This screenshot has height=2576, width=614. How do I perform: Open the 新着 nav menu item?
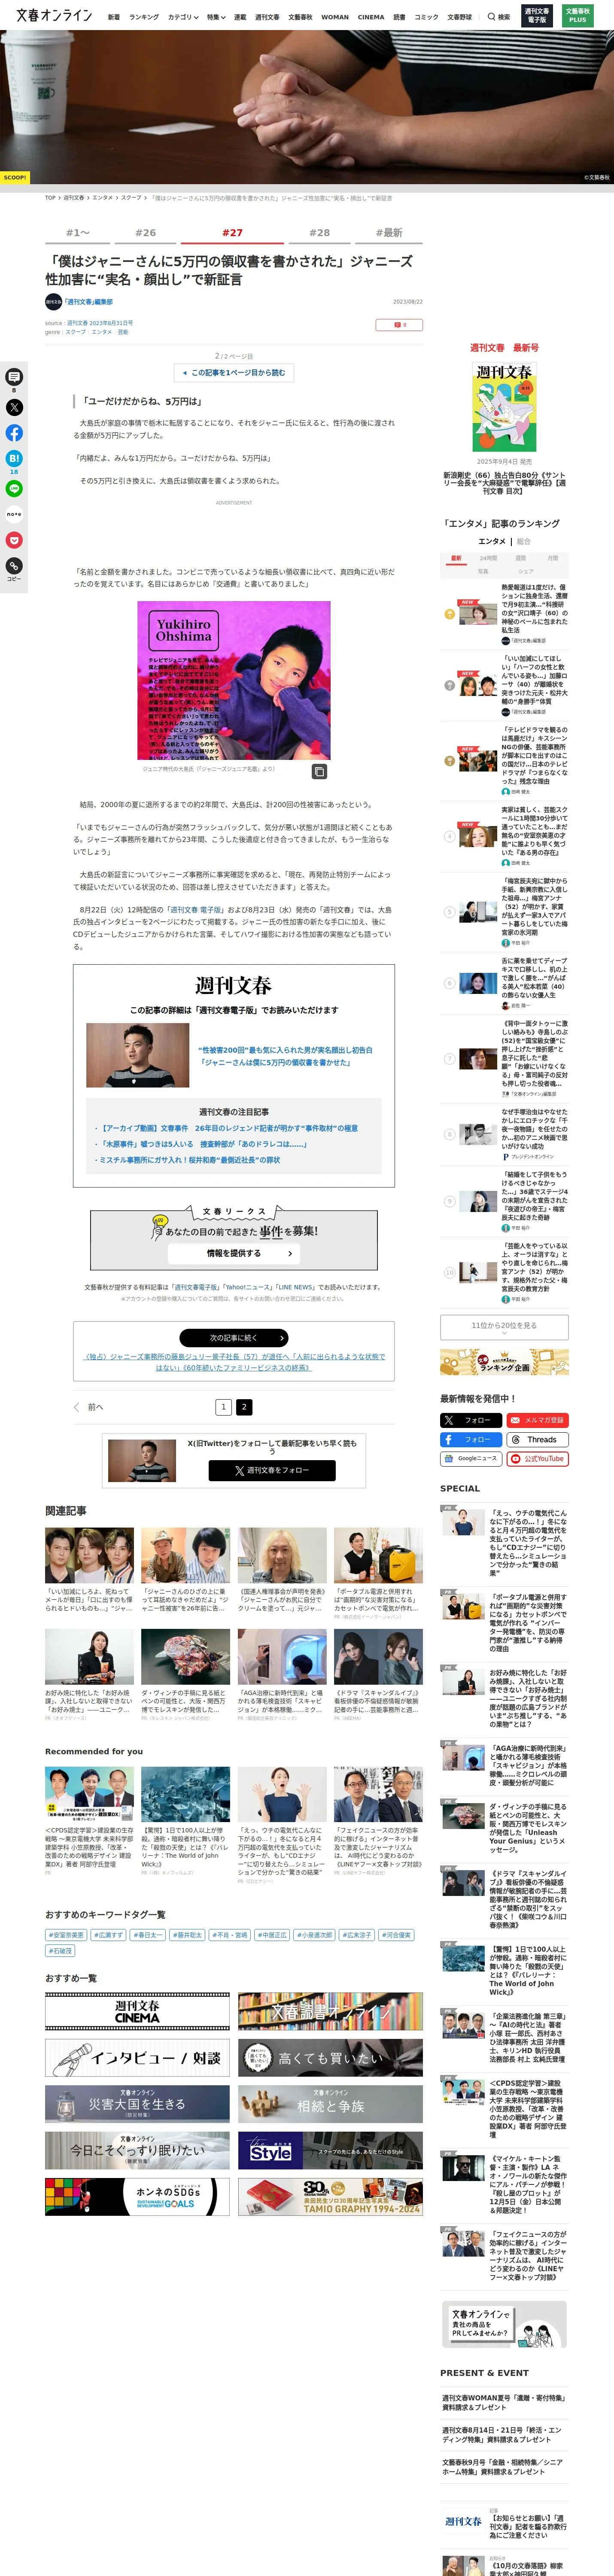pos(114,17)
